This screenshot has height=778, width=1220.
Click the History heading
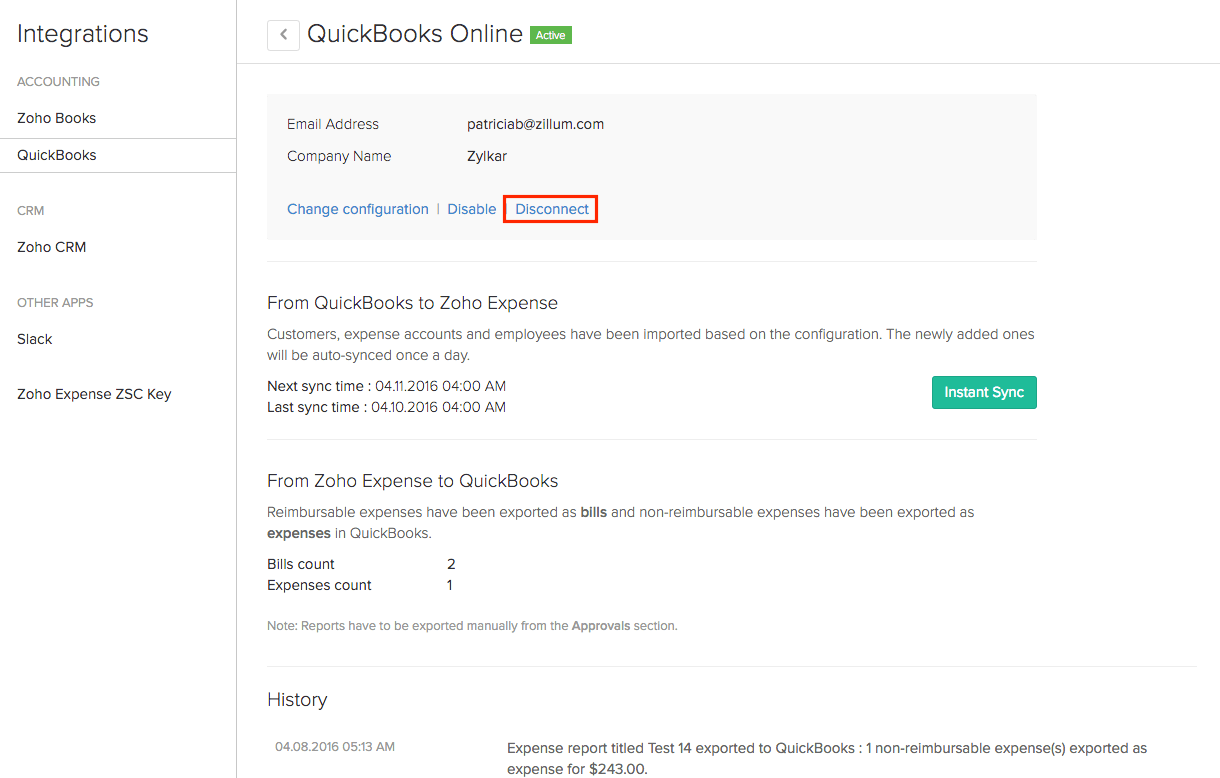point(297,700)
